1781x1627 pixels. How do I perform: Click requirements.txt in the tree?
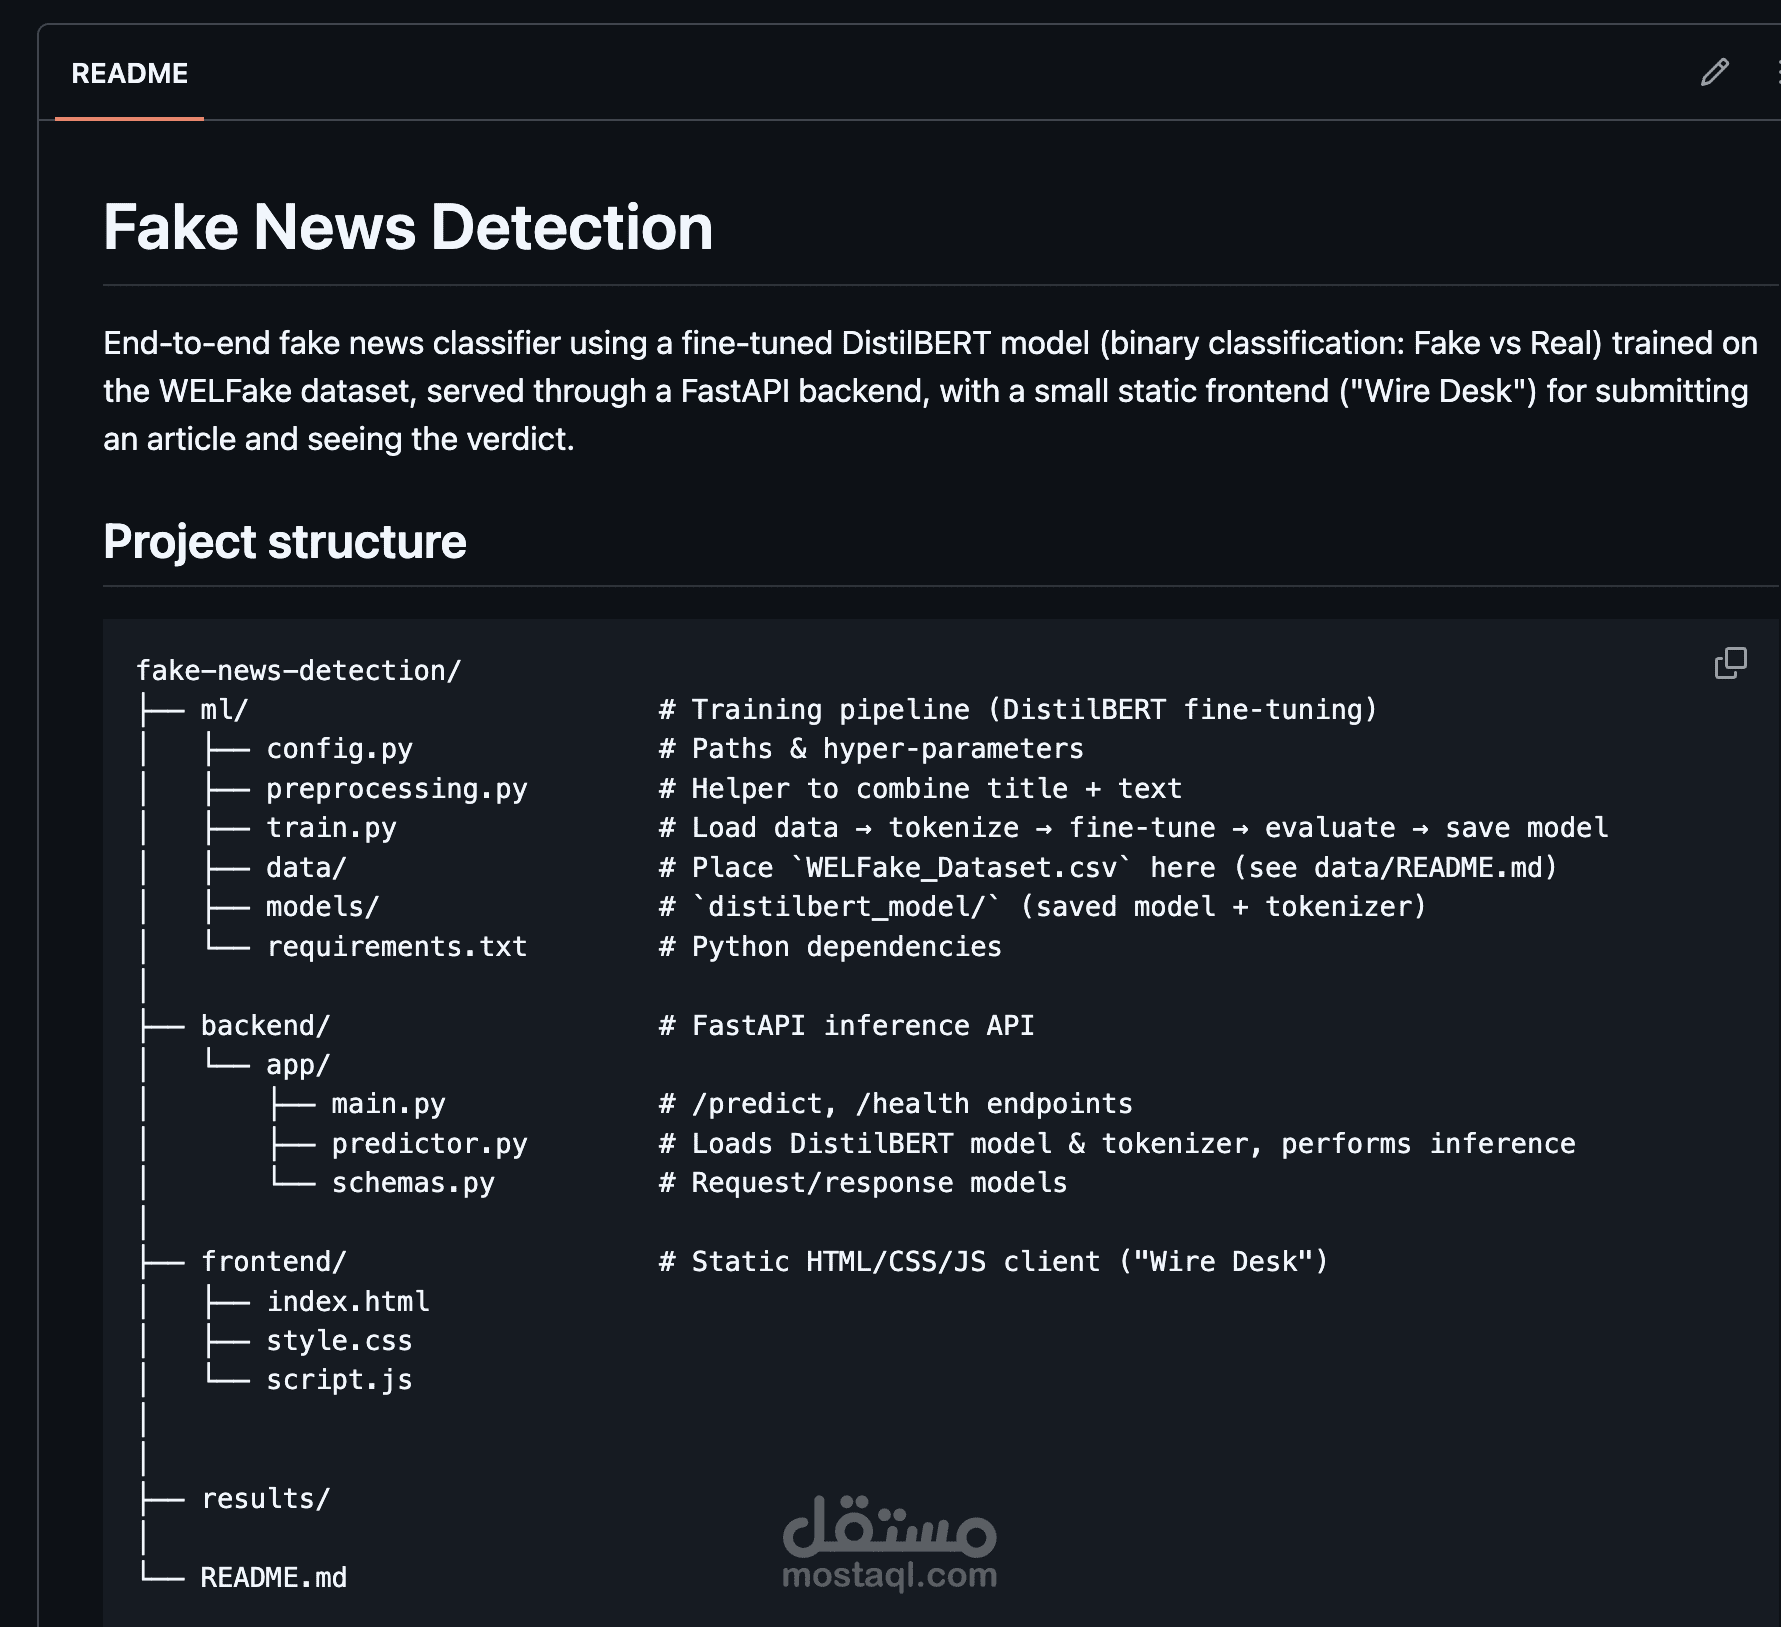396,947
